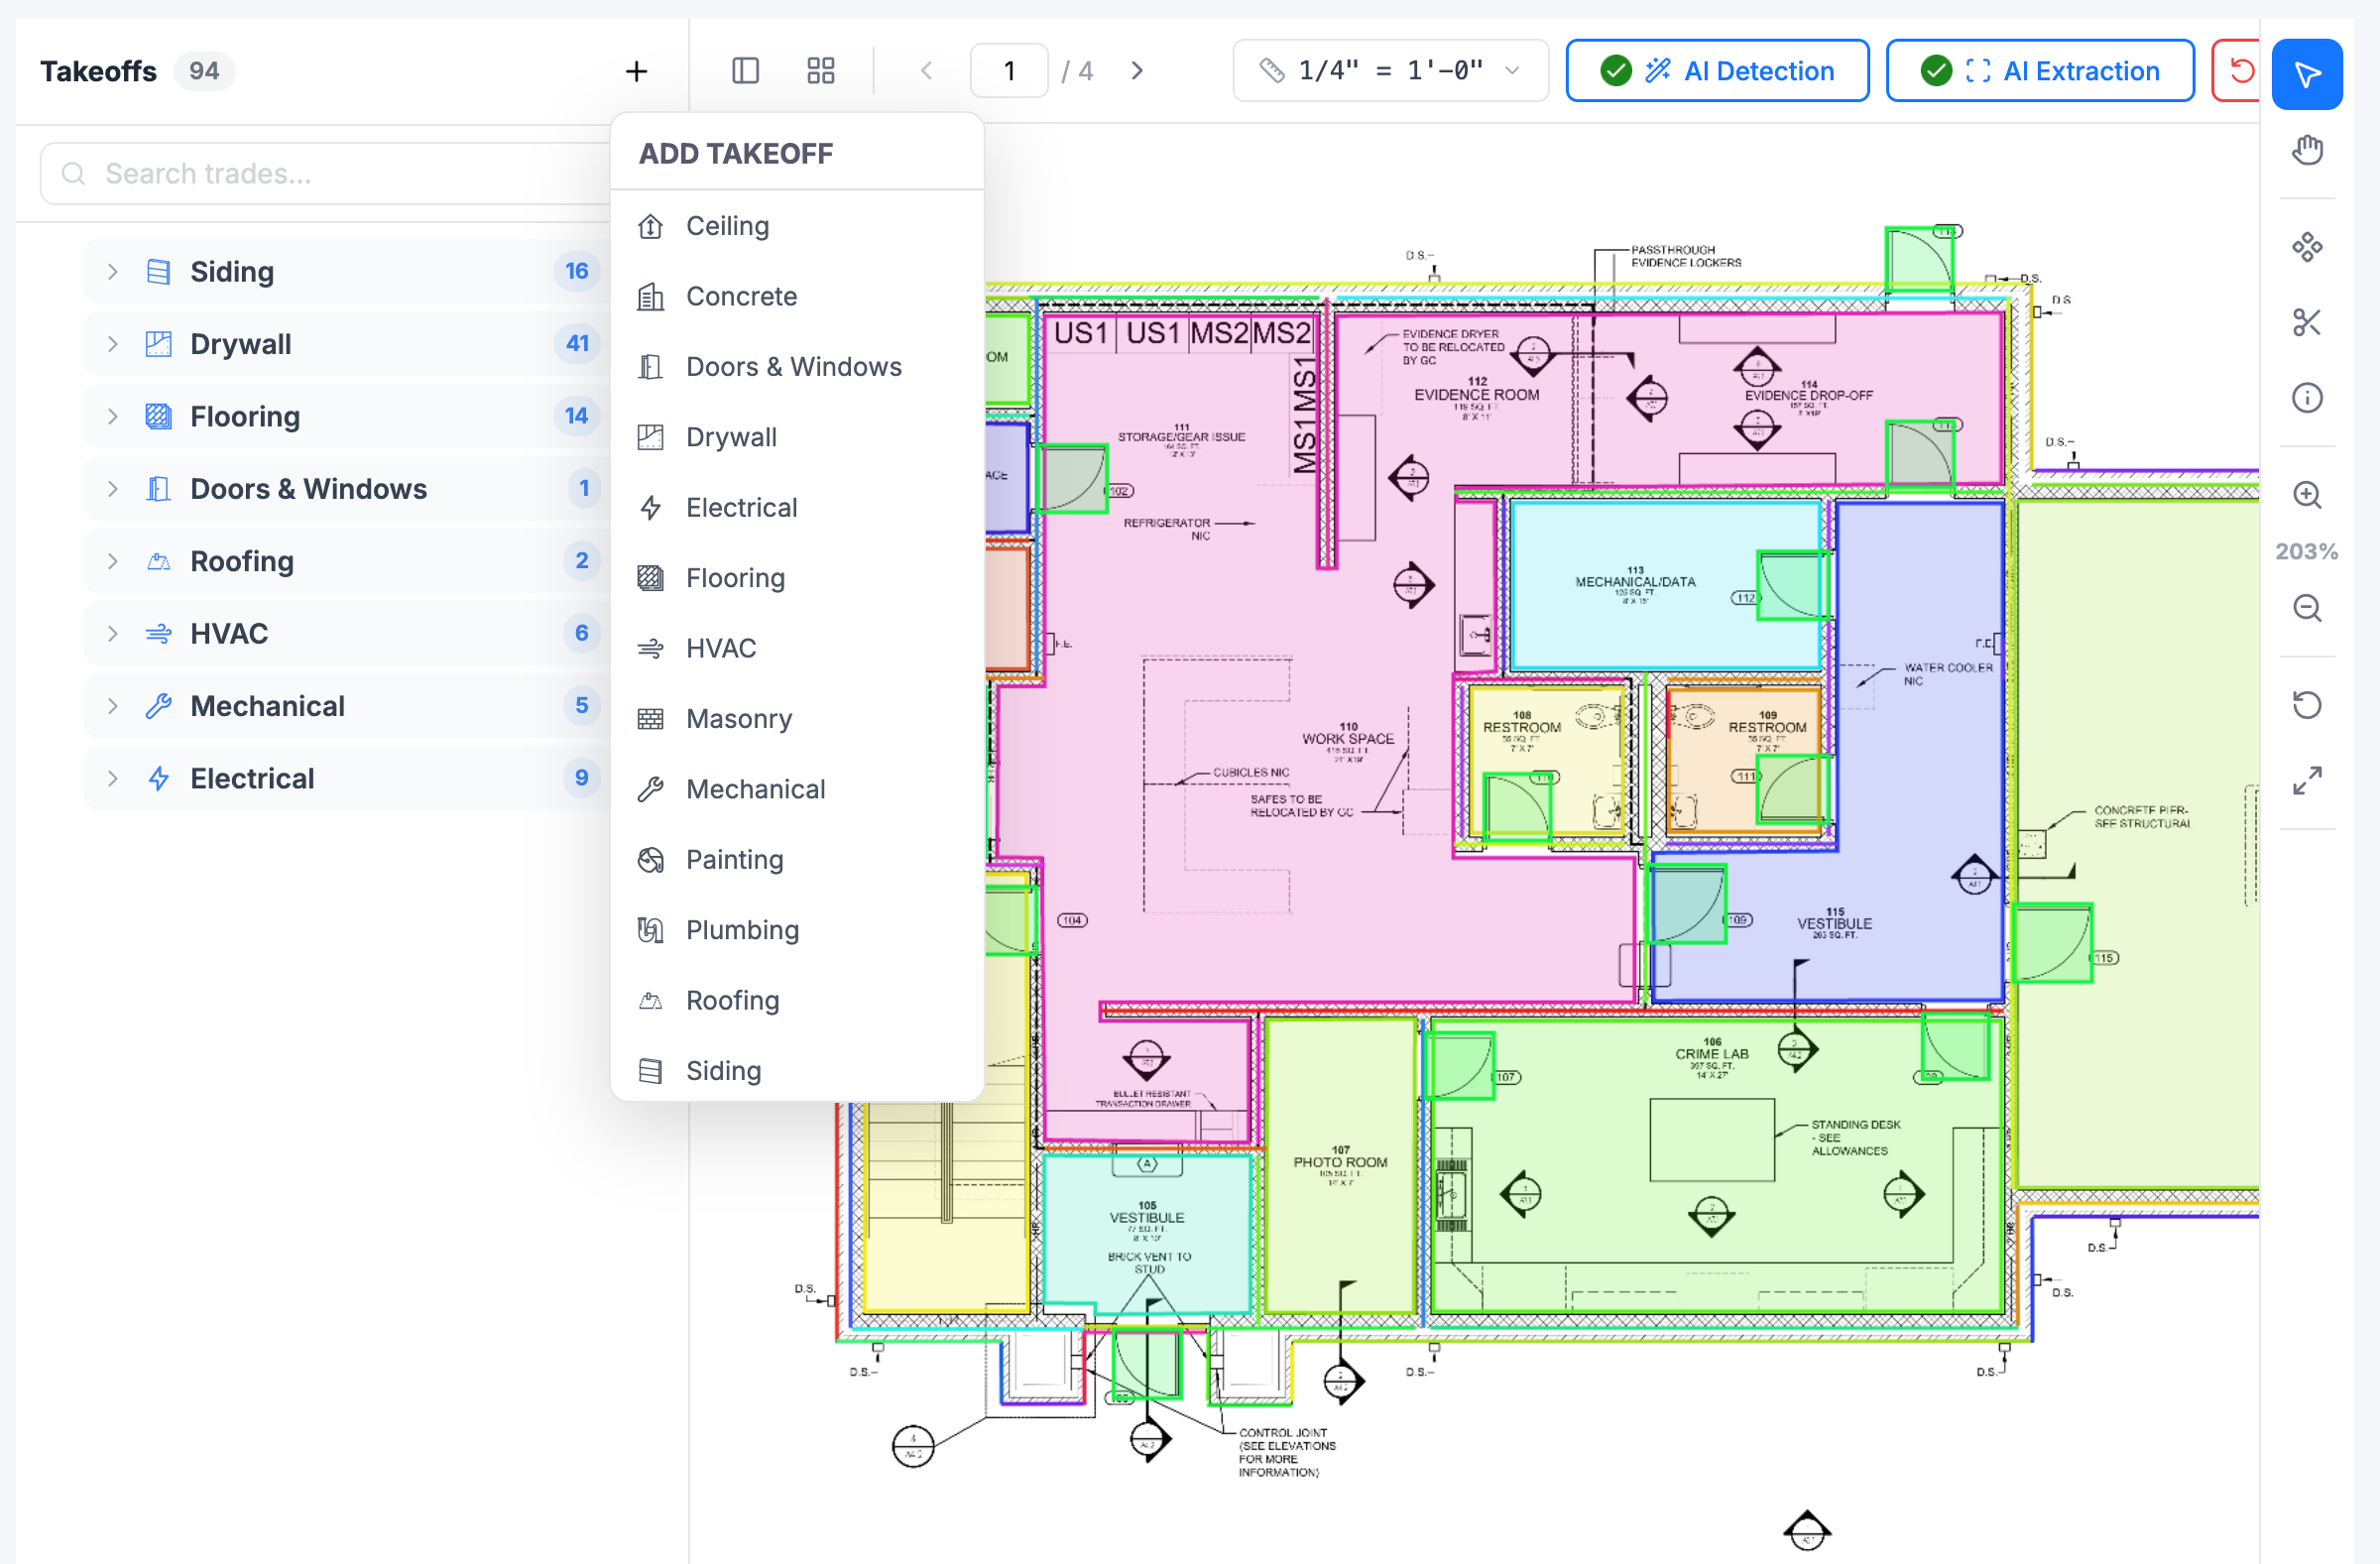Open the drawing scale dropdown
The image size is (2380, 1564).
point(1390,71)
